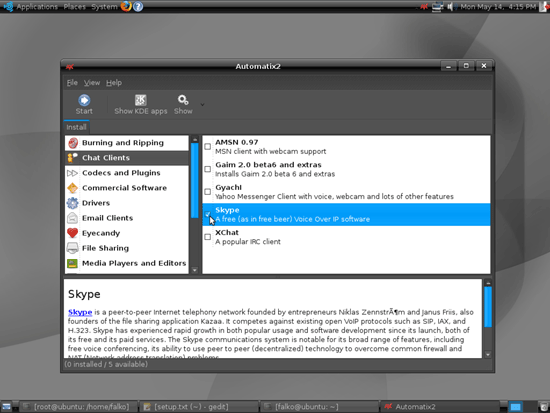Click the Media Players and Editors icon
The height and width of the screenshot is (413, 550).
click(73, 263)
